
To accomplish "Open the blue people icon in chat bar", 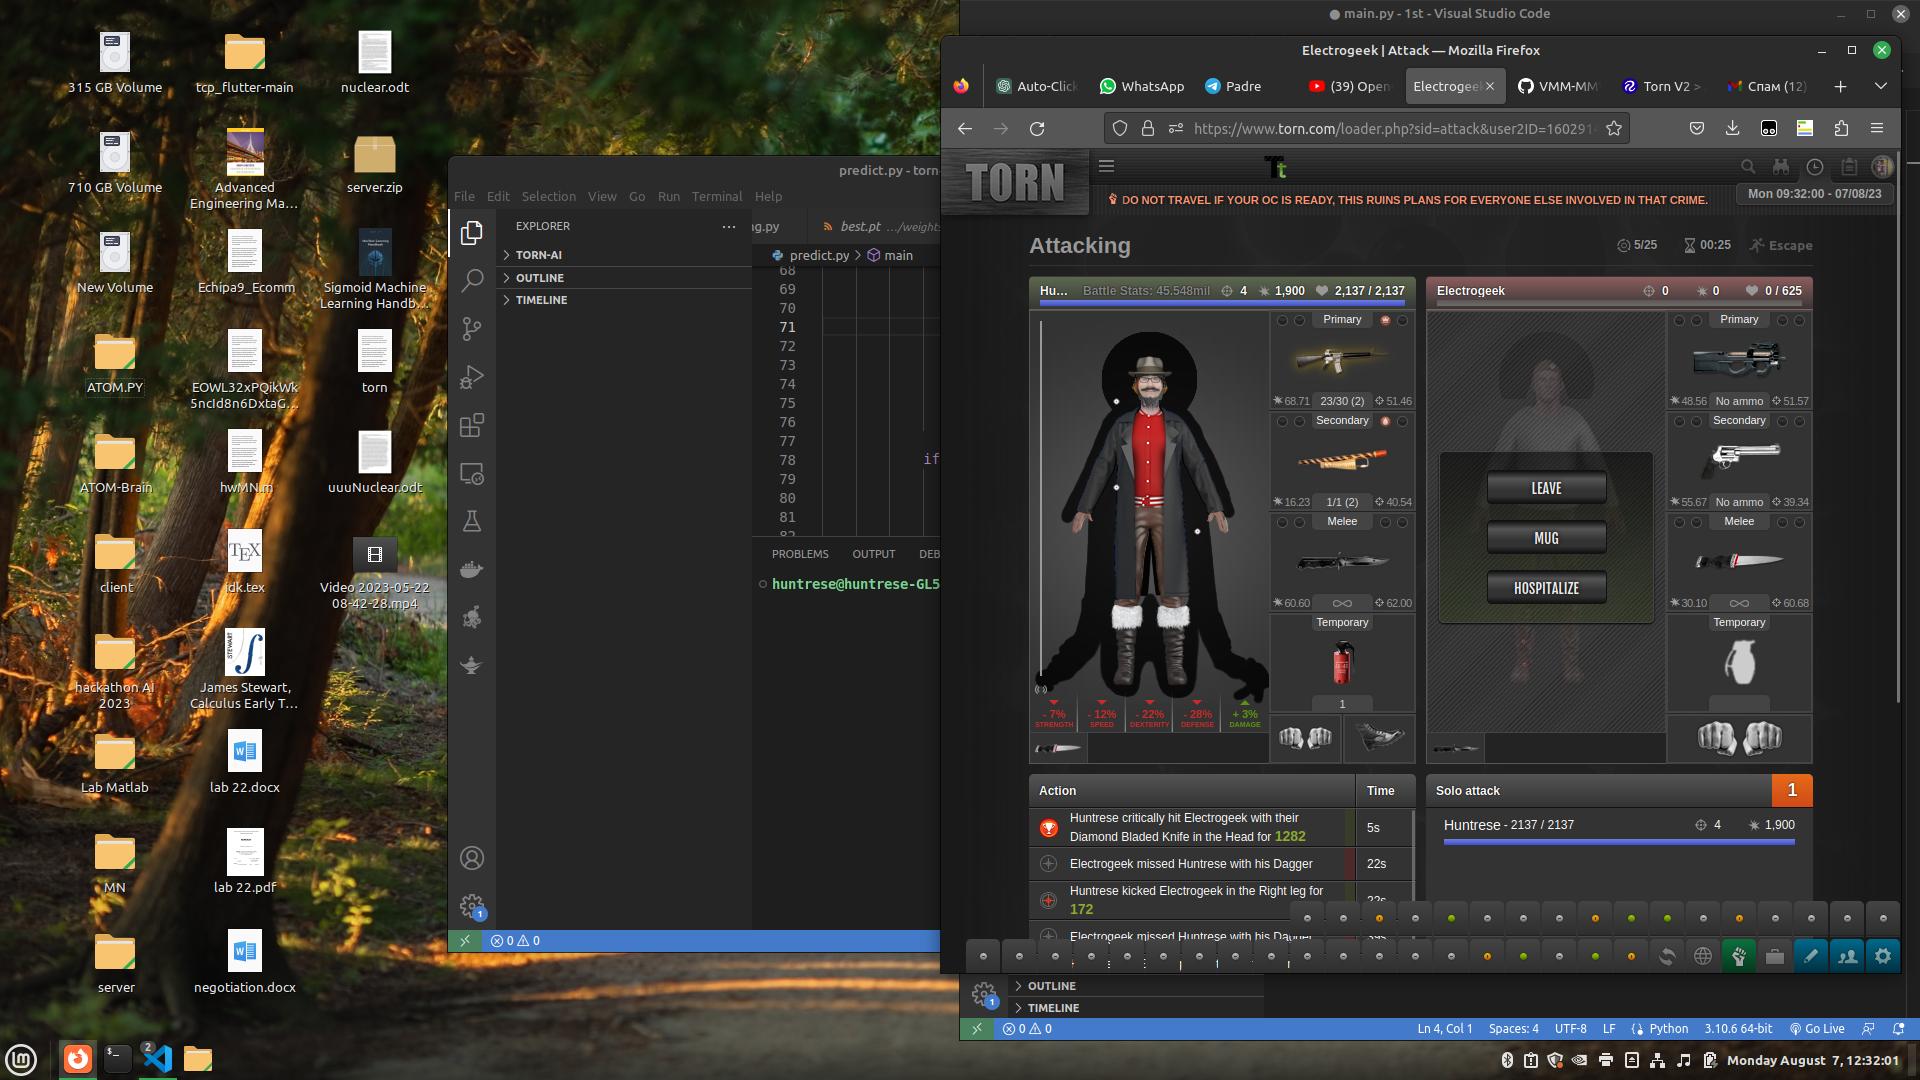I will click(1847, 956).
